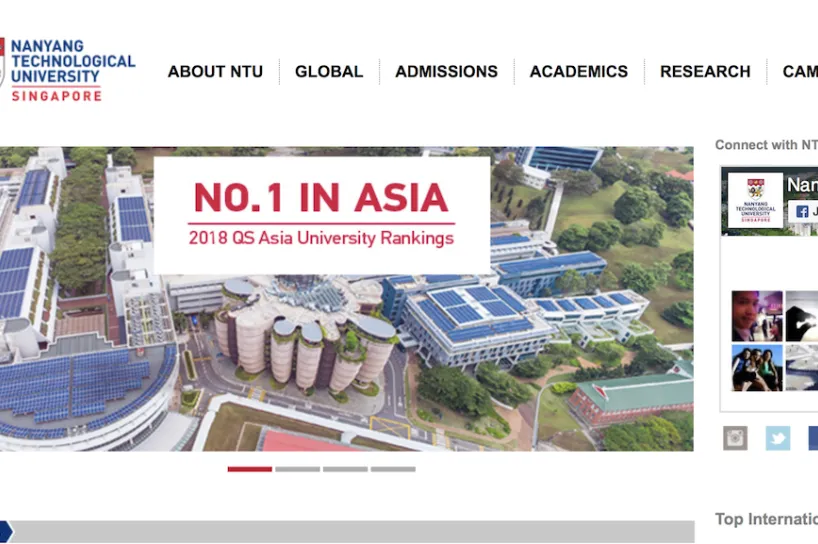Click the 'Top International' heading text
The image size is (818, 544).
coord(766,519)
